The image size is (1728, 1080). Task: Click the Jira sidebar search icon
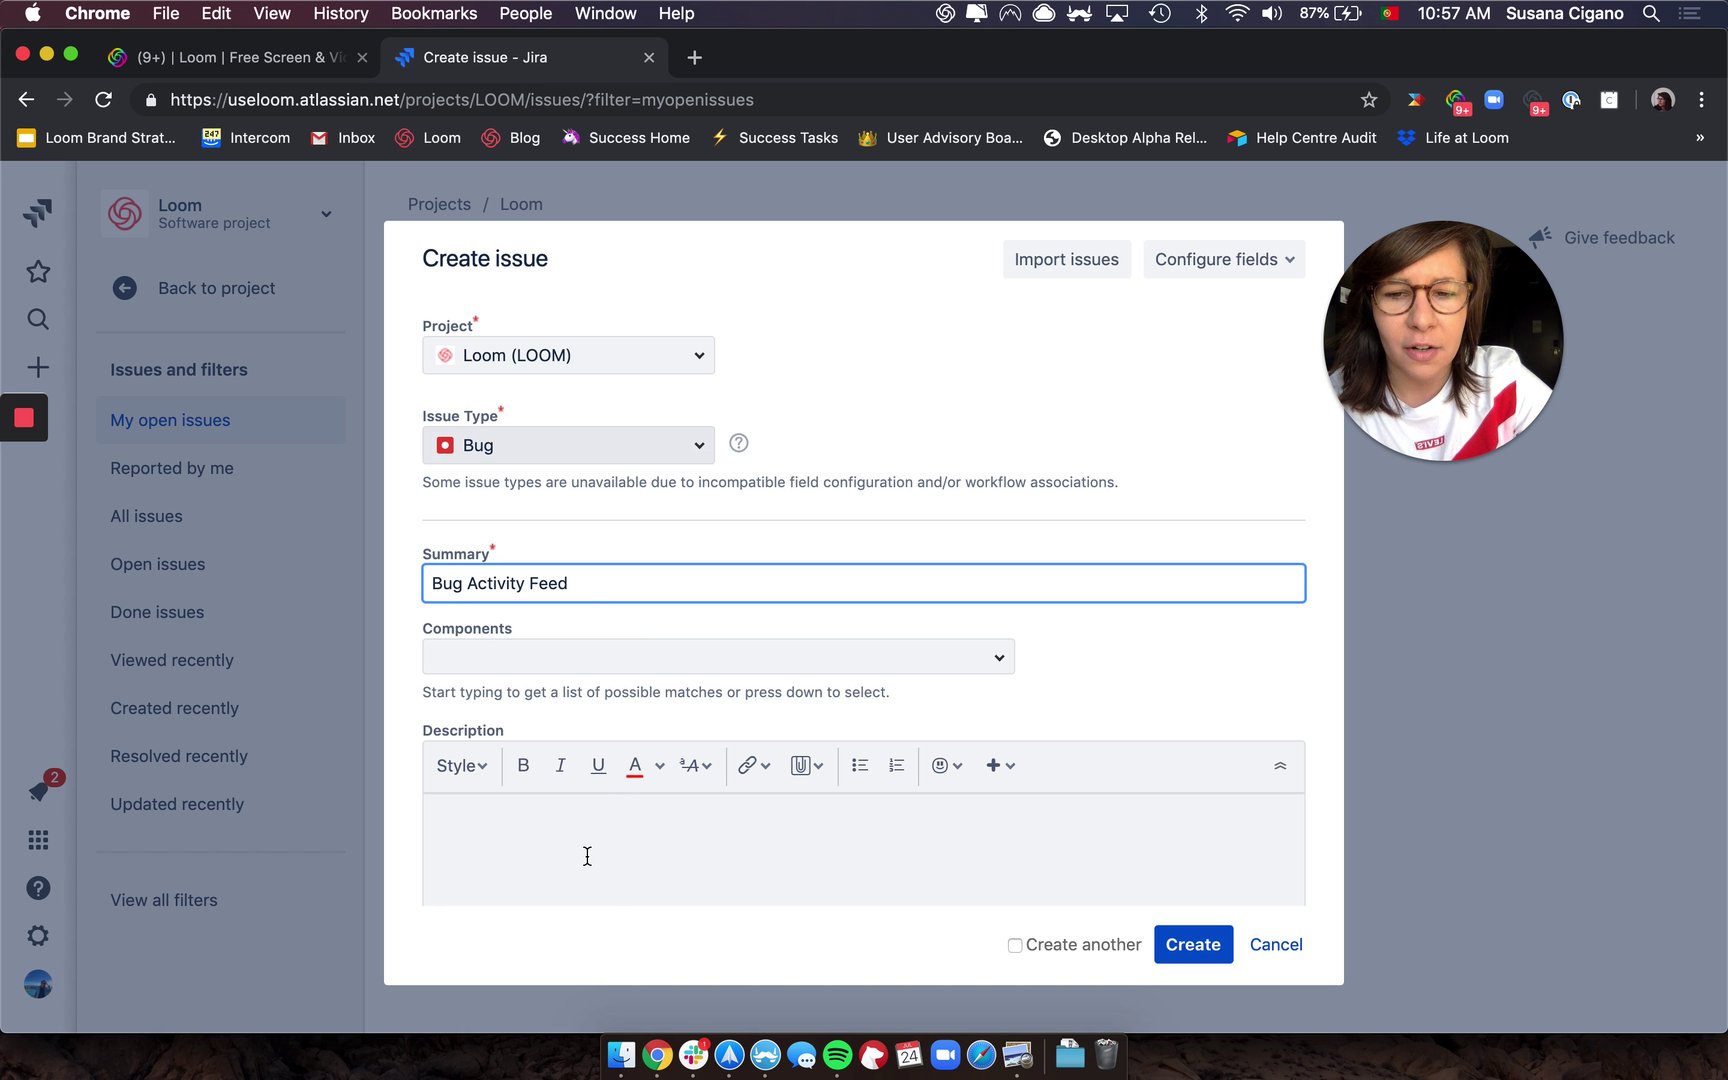point(38,319)
